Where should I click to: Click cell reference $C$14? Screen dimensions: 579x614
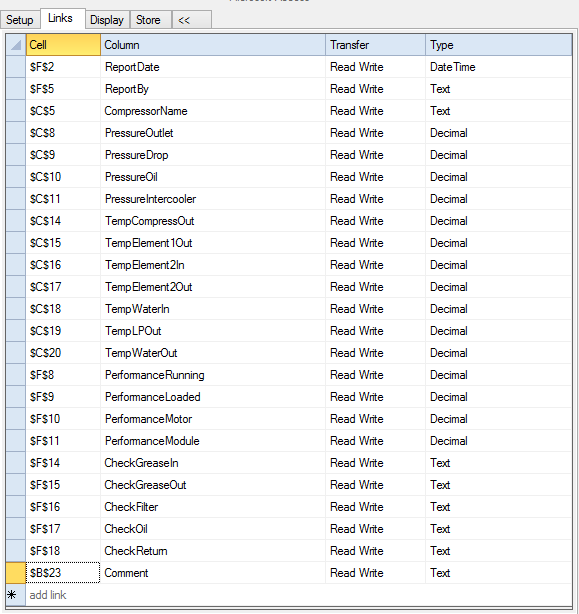click(63, 220)
